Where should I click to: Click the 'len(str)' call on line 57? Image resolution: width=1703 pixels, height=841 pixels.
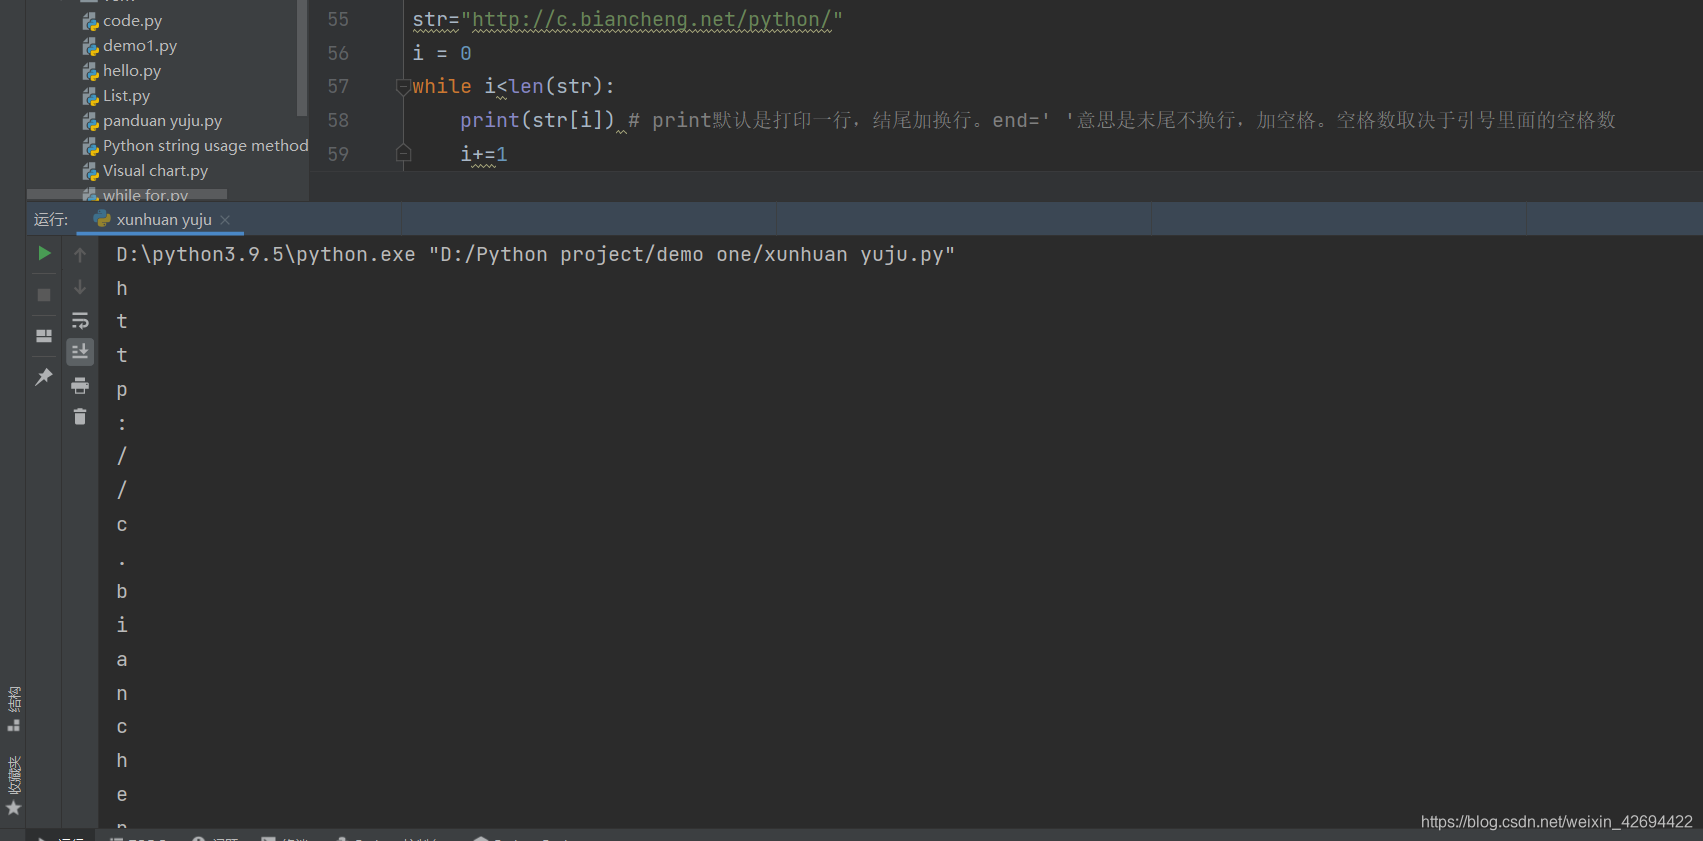coord(556,86)
